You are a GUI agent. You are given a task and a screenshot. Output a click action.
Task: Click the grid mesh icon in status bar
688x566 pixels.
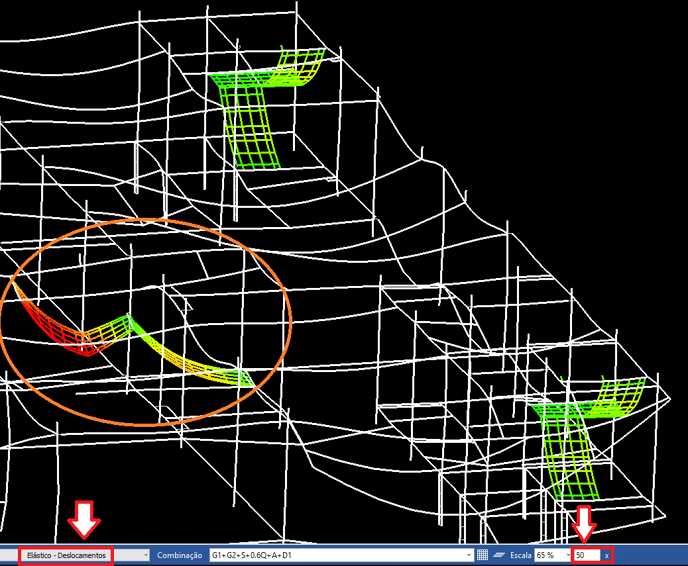[482, 555]
